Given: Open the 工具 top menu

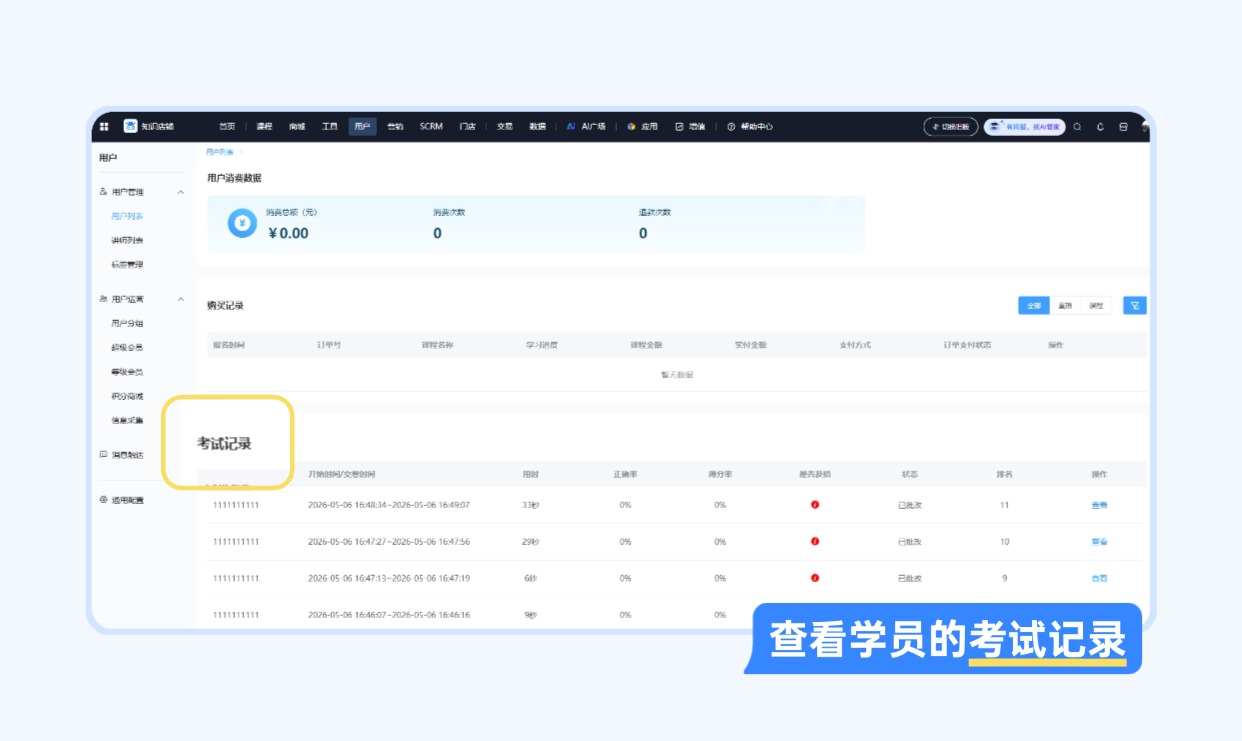Looking at the screenshot, I should pos(329,127).
